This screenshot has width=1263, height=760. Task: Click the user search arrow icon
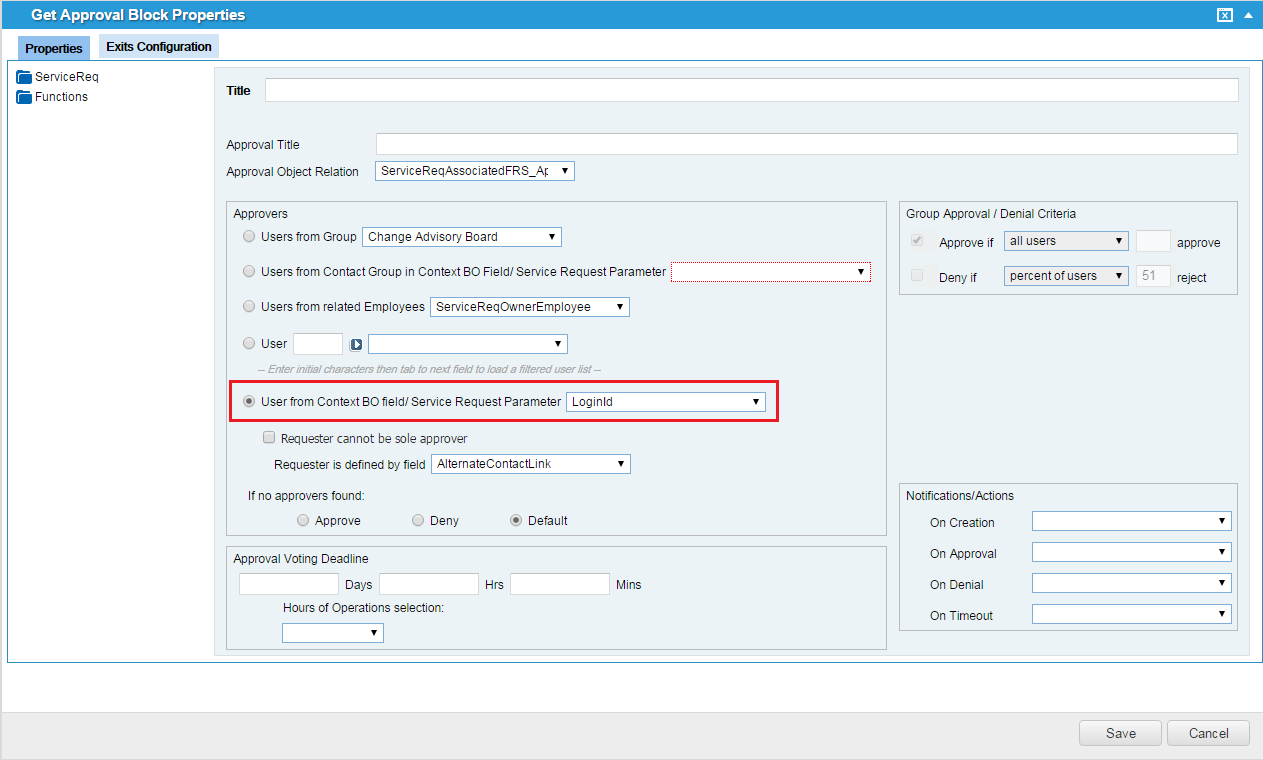[356, 344]
